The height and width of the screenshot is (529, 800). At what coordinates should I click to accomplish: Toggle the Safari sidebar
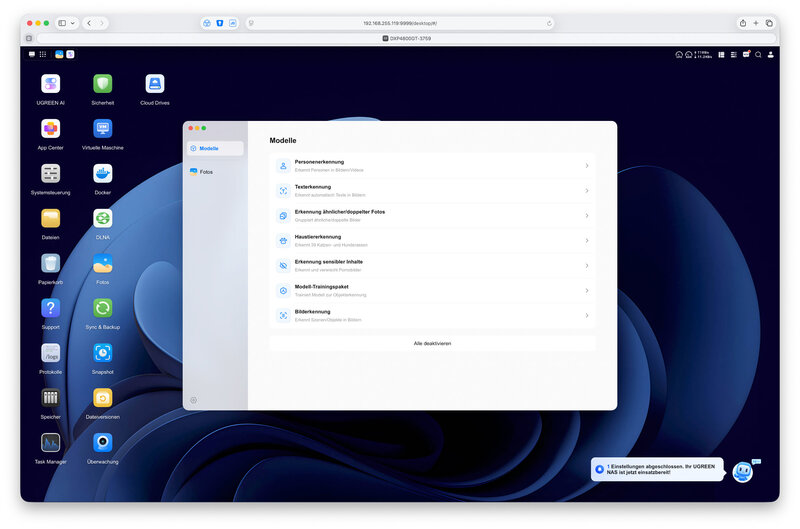coord(62,23)
